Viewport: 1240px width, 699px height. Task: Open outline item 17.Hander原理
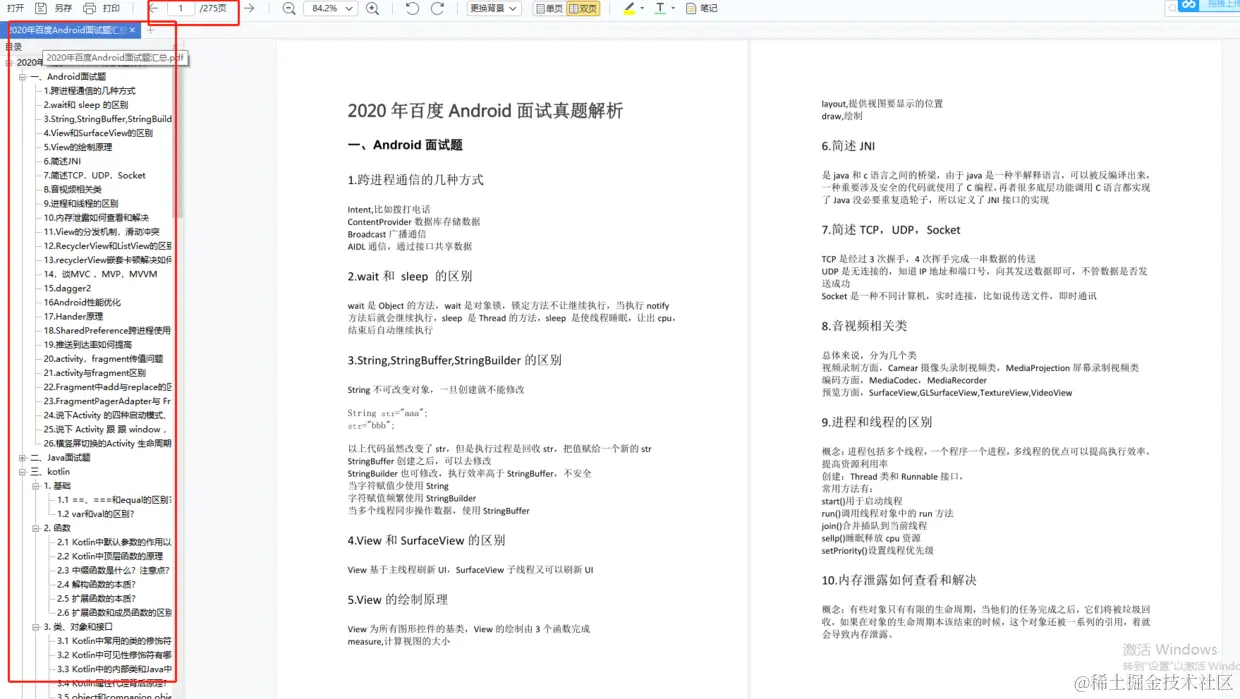click(73, 316)
